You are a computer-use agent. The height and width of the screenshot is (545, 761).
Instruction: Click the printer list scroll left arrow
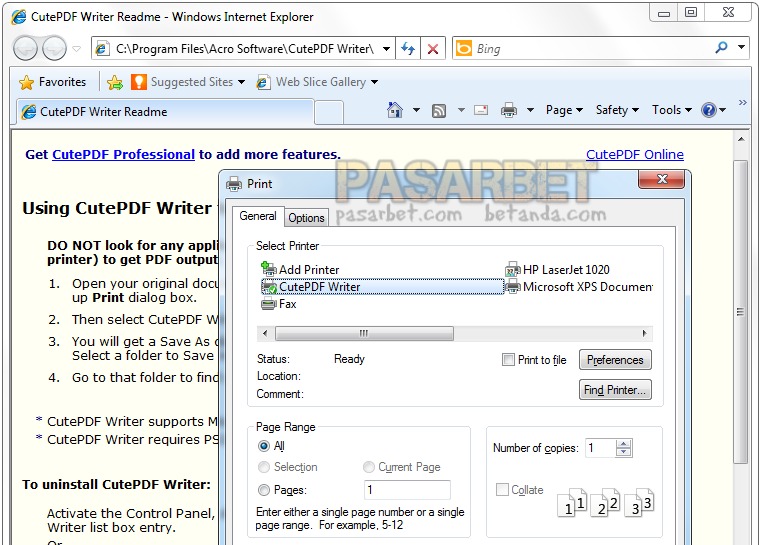pos(265,333)
